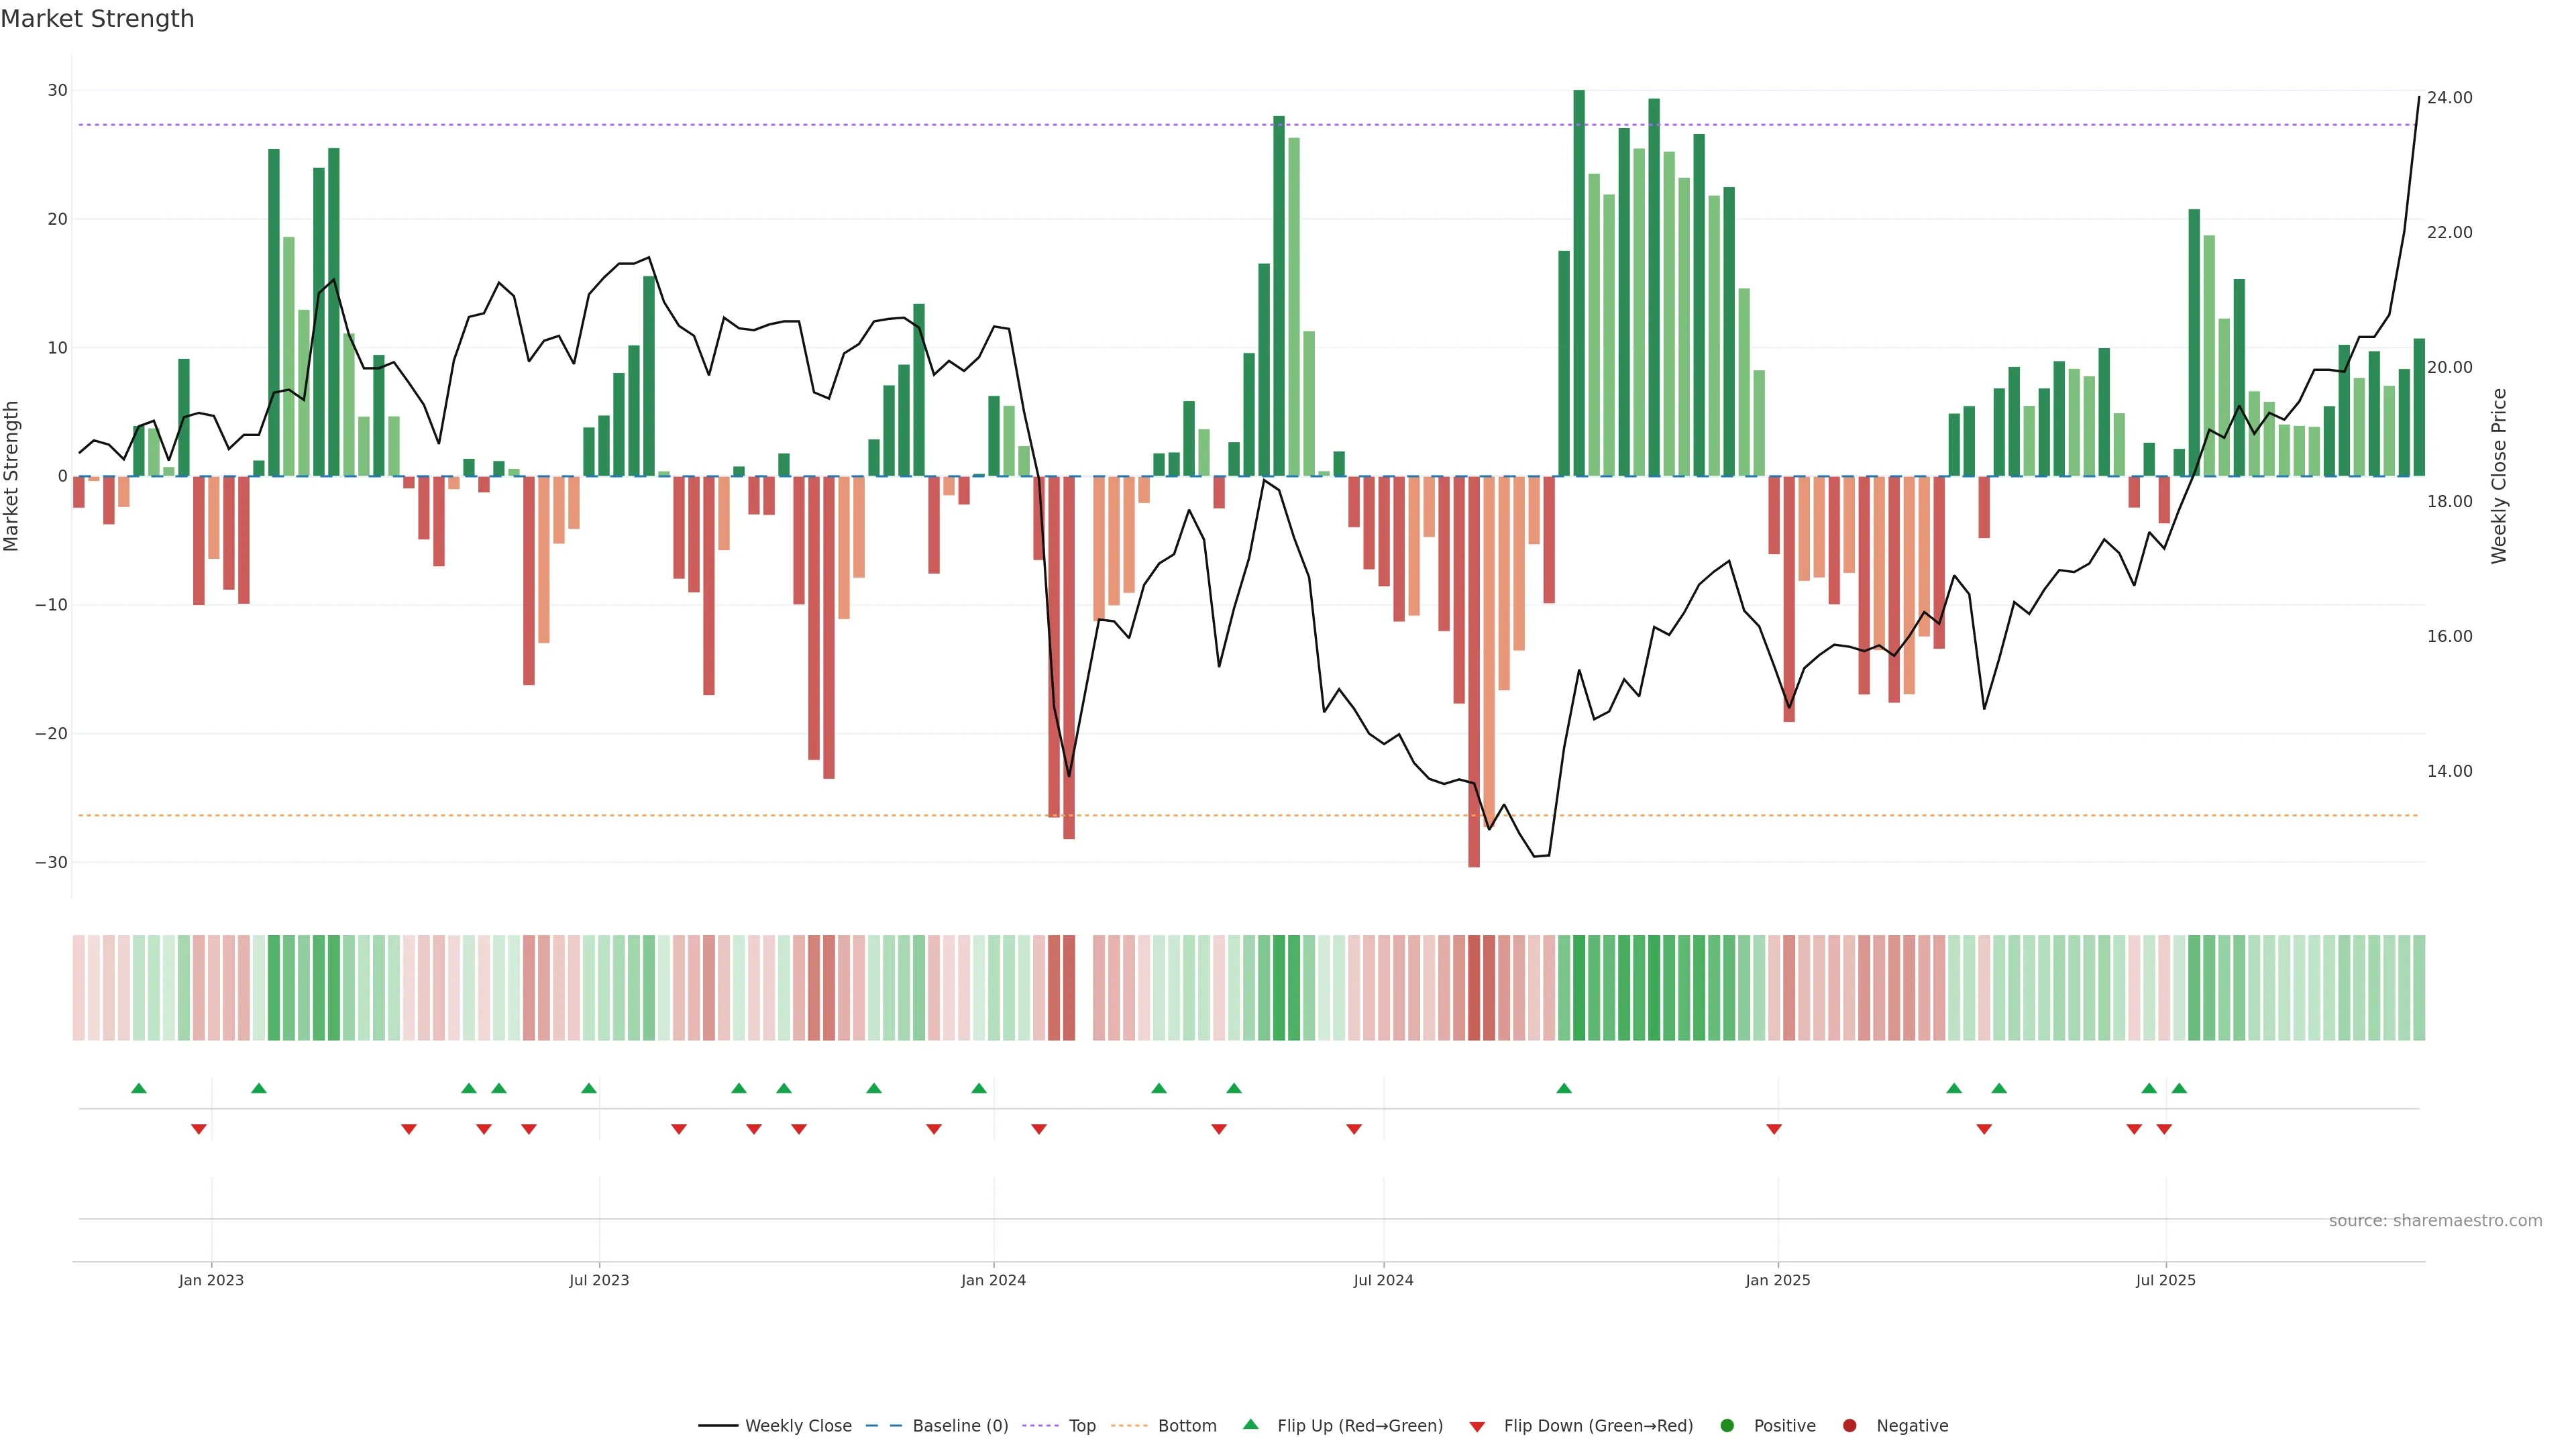Image resolution: width=2576 pixels, height=1449 pixels.
Task: Toggle the Top threshold legend entry
Action: tap(1081, 1426)
